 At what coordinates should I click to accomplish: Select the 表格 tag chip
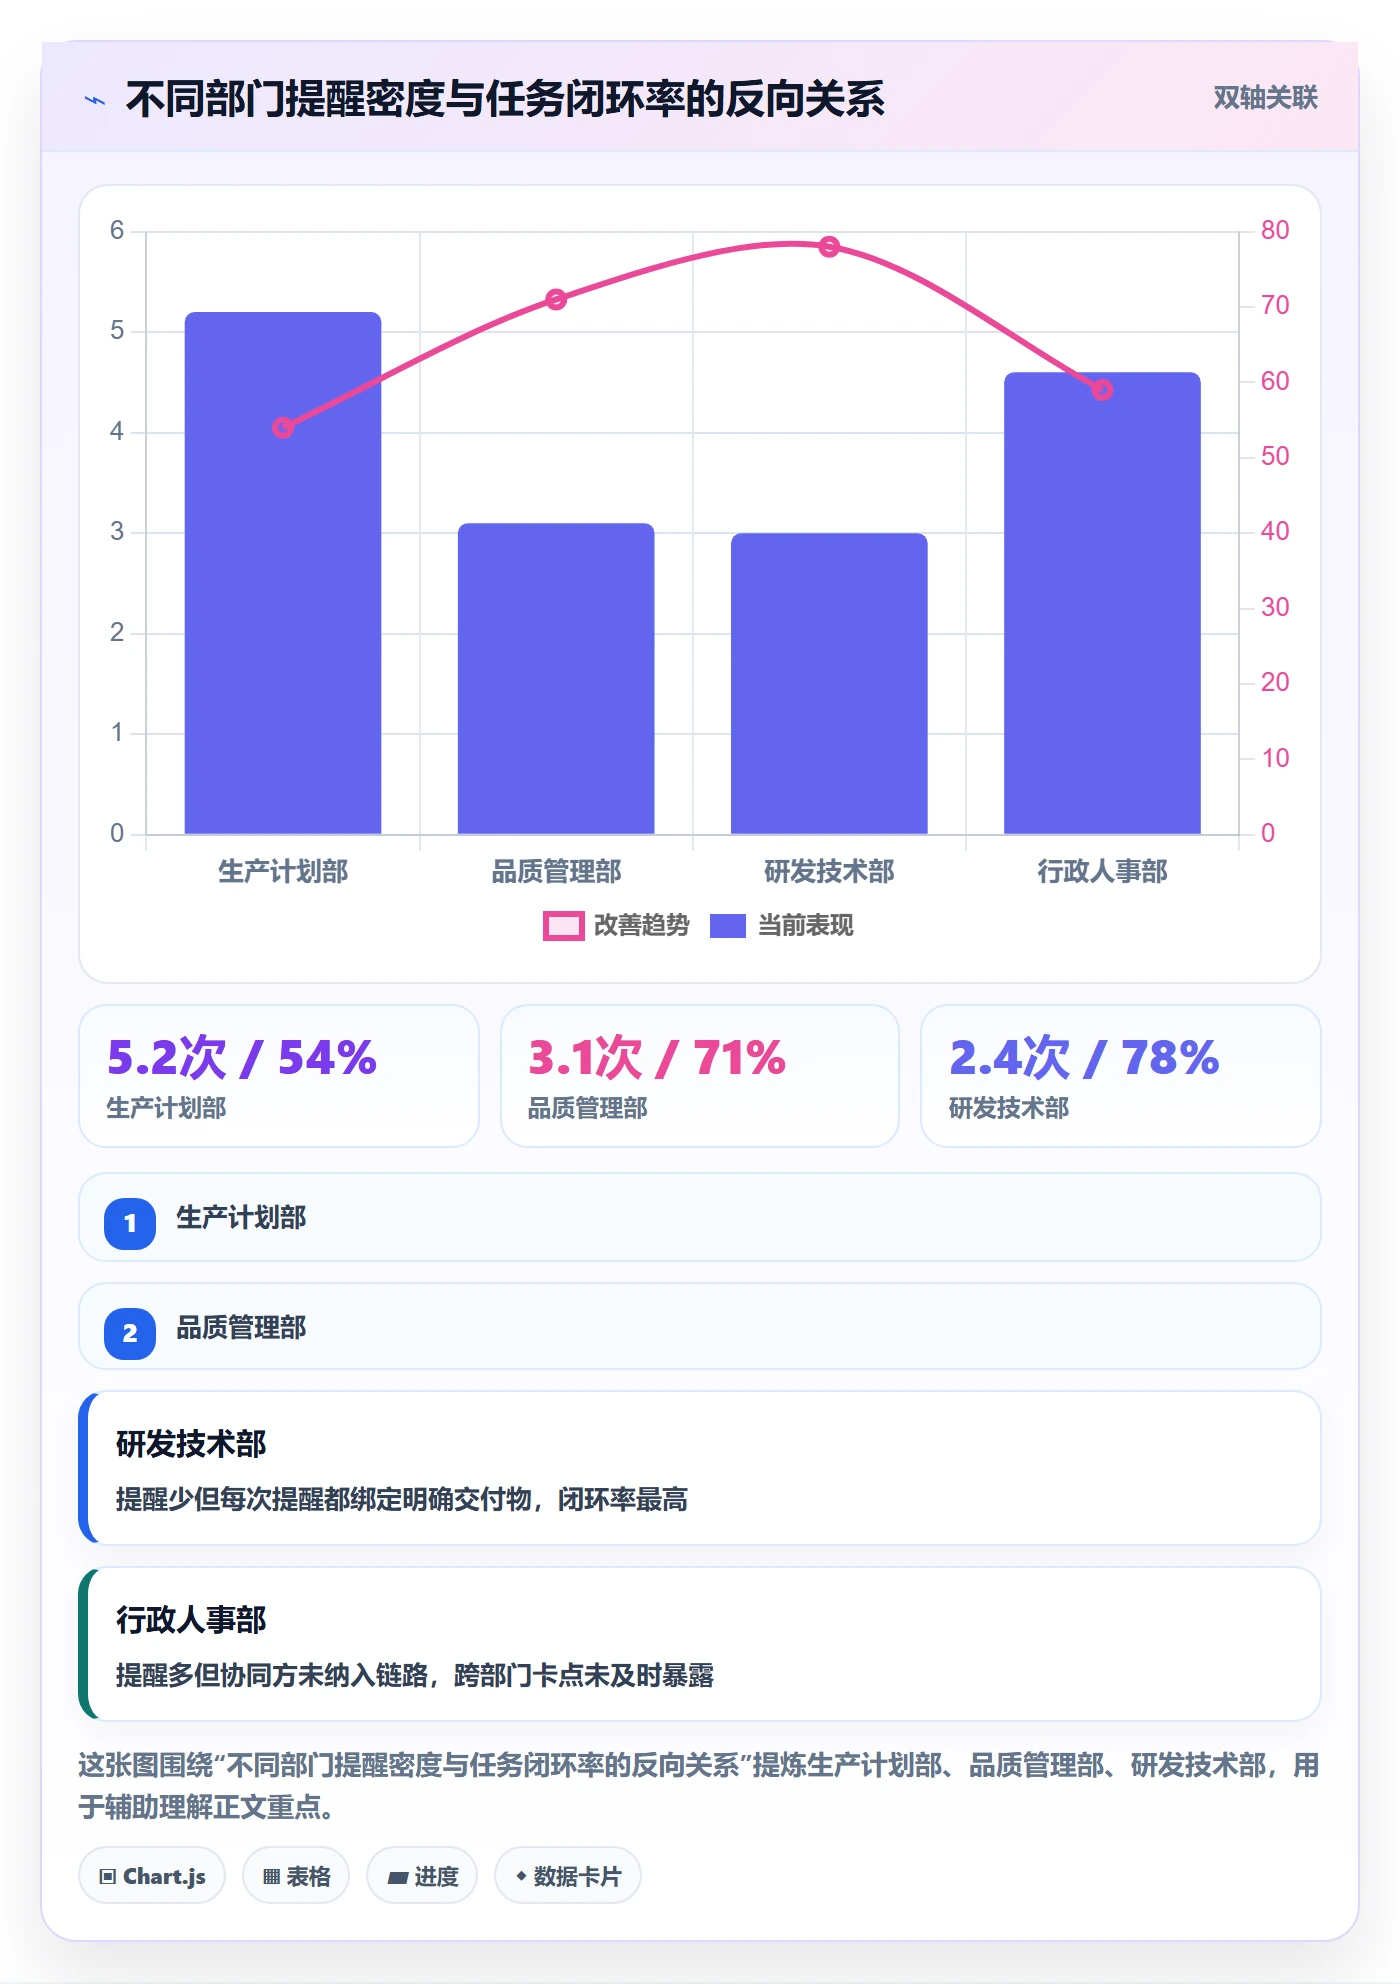tap(296, 1876)
